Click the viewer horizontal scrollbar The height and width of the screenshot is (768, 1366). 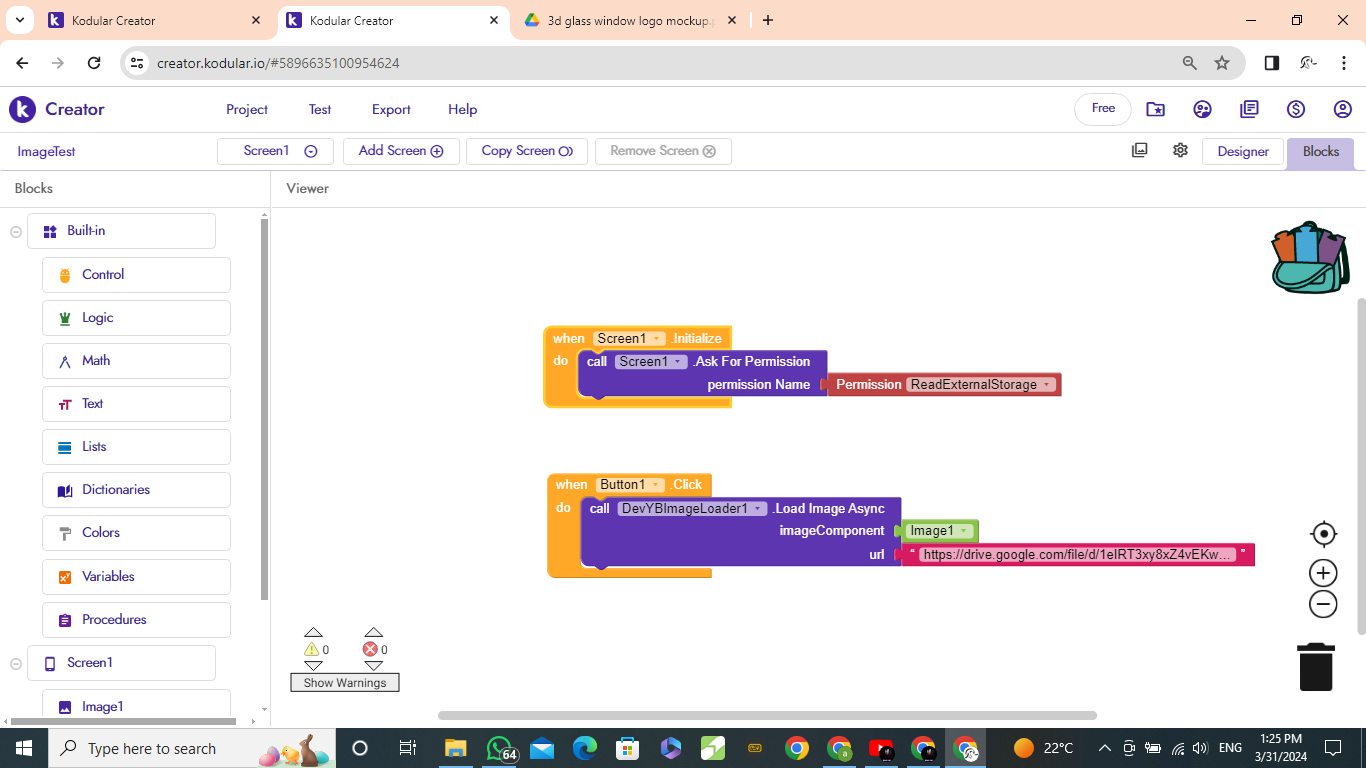[x=767, y=715]
